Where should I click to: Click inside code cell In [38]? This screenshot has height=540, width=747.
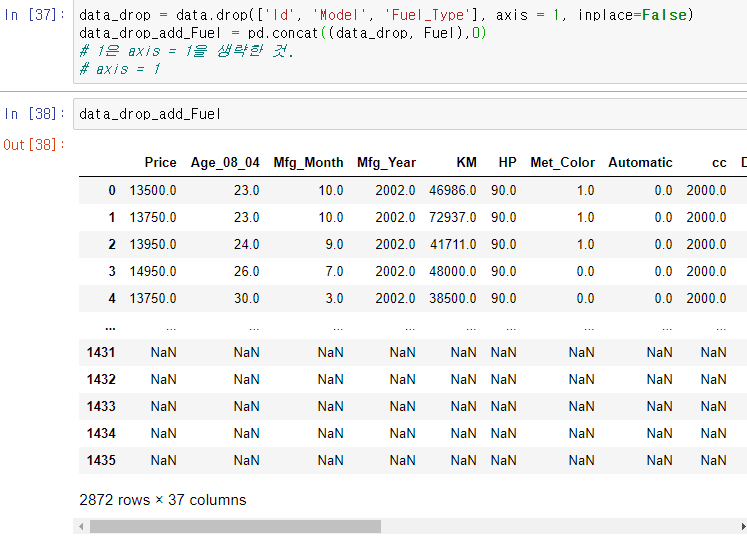click(410, 114)
